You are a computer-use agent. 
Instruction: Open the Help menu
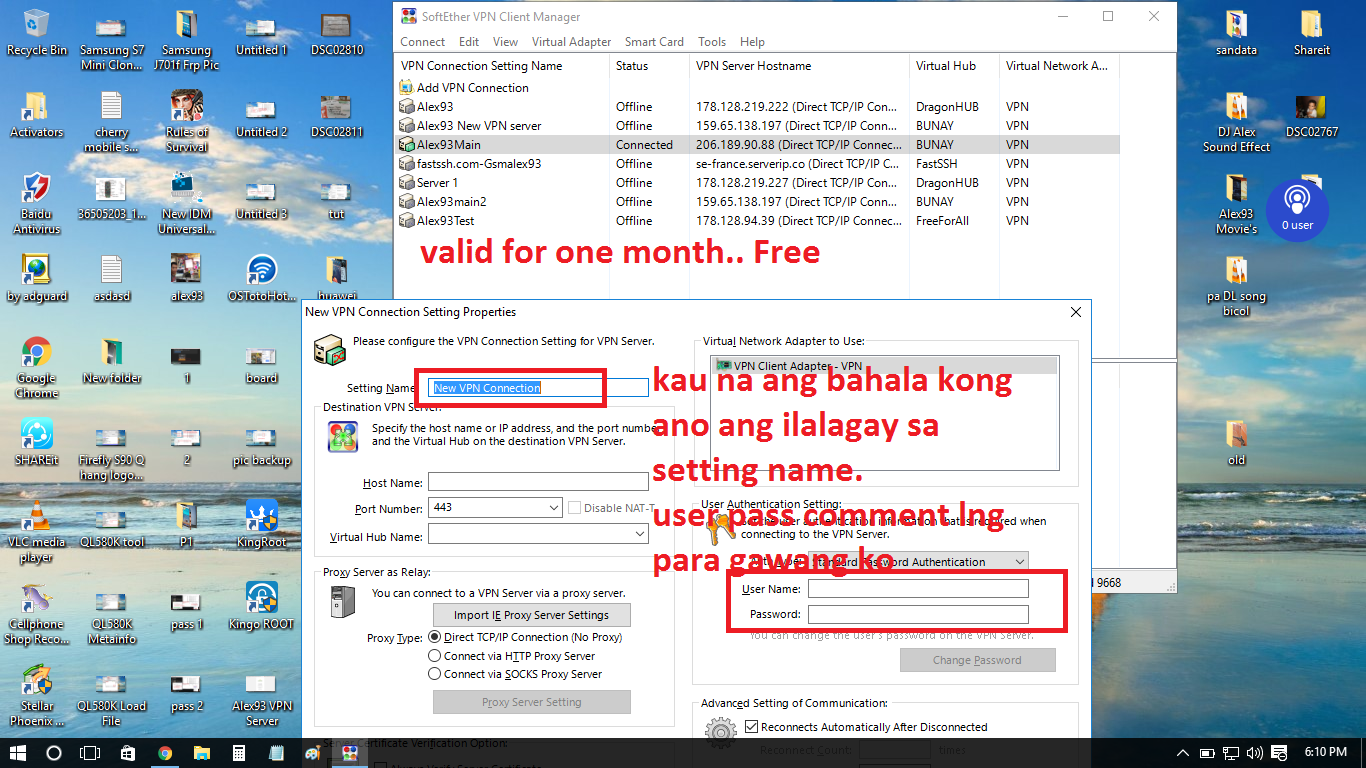pos(752,42)
